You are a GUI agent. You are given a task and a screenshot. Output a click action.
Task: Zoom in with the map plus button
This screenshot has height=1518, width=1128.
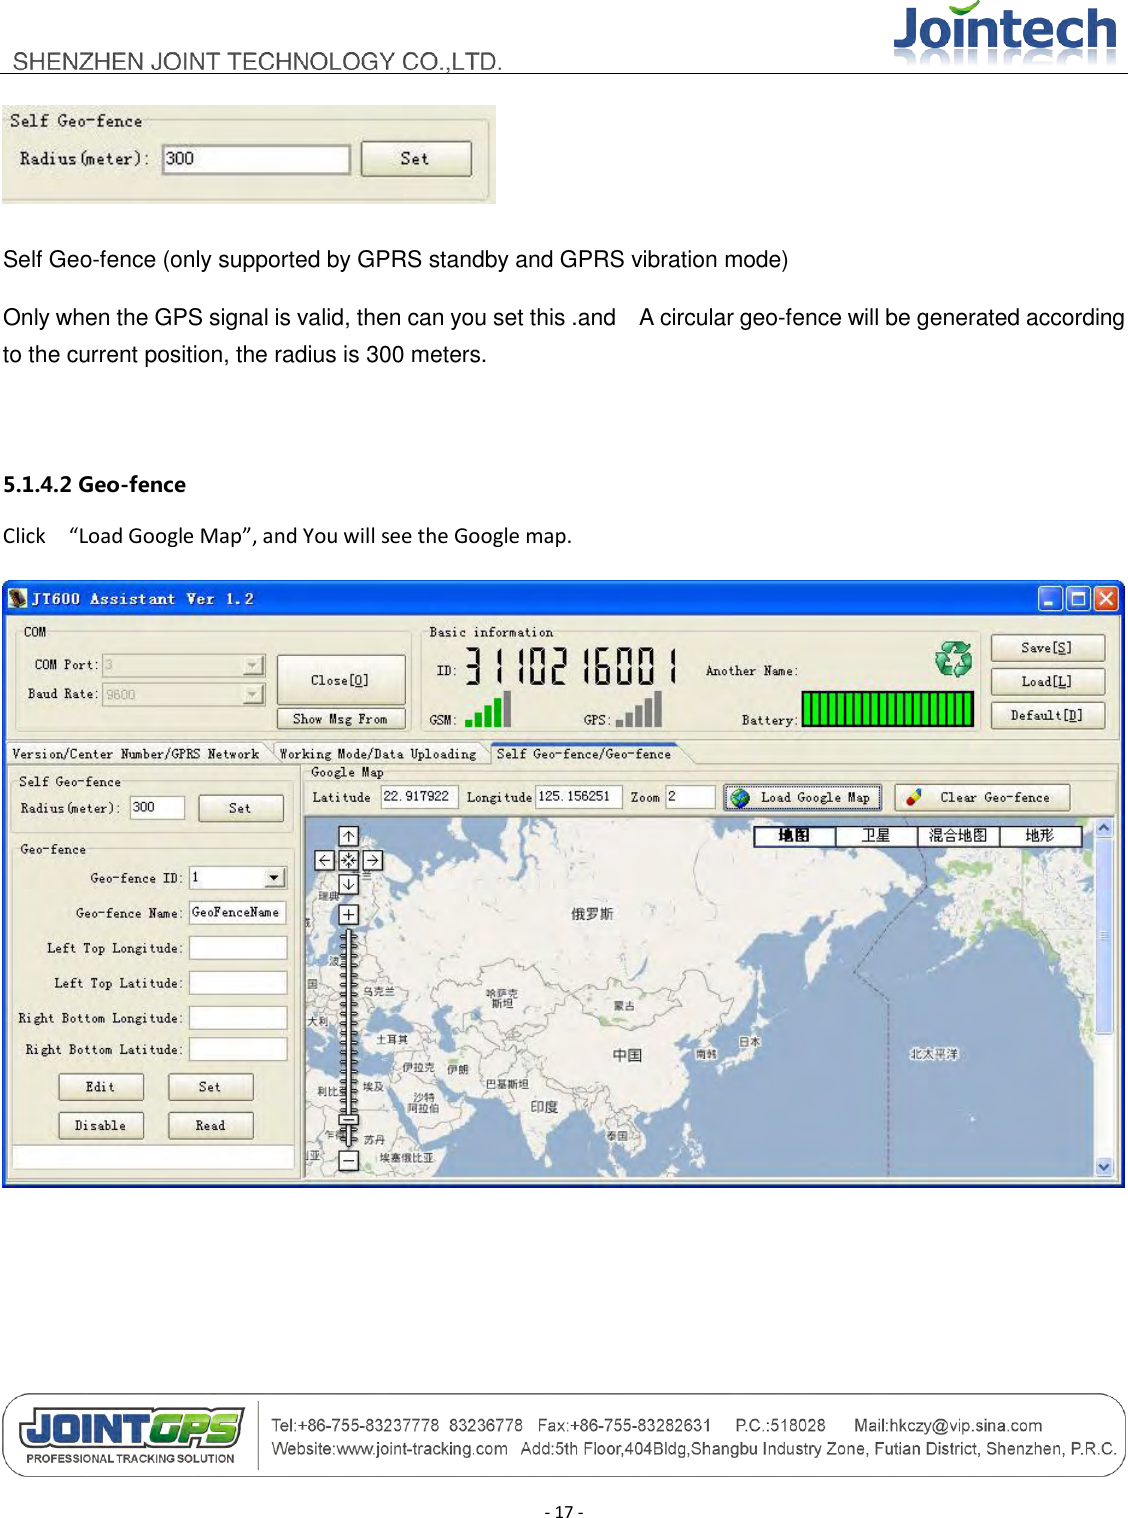(348, 913)
